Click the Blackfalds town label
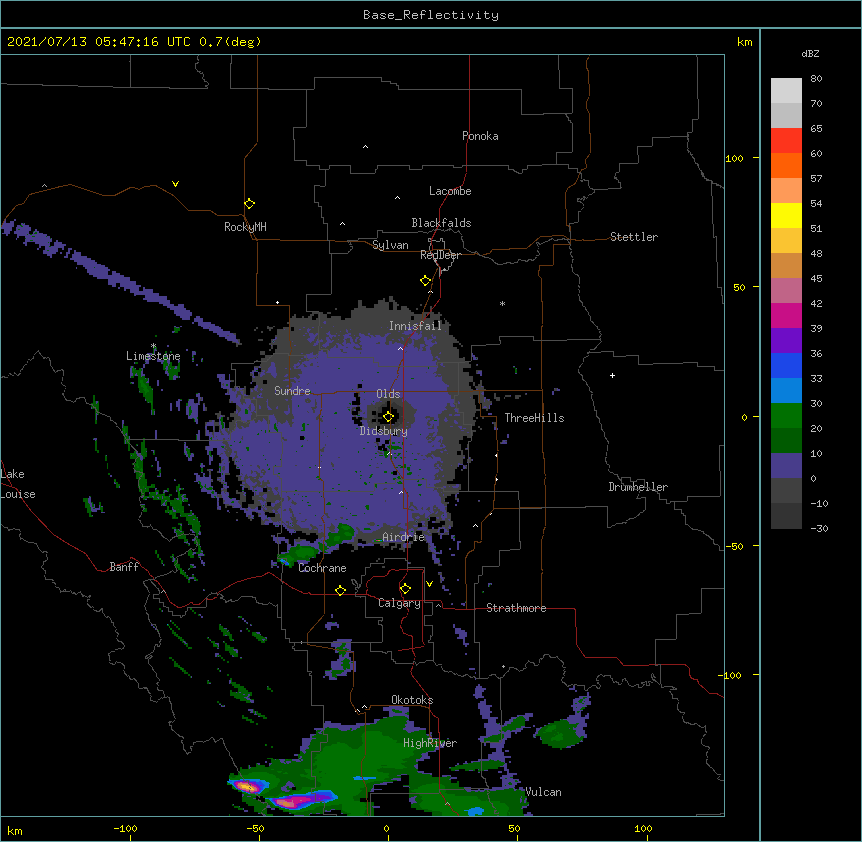The width and height of the screenshot is (862, 842). (x=441, y=223)
